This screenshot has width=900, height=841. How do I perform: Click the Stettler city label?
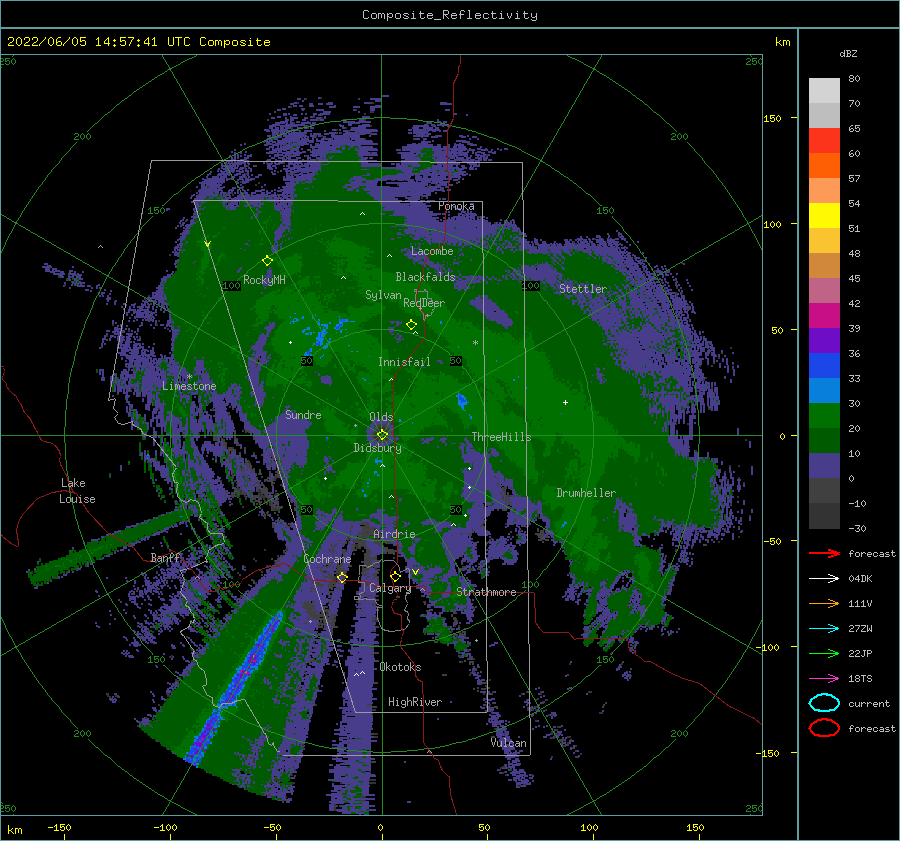coord(583,289)
